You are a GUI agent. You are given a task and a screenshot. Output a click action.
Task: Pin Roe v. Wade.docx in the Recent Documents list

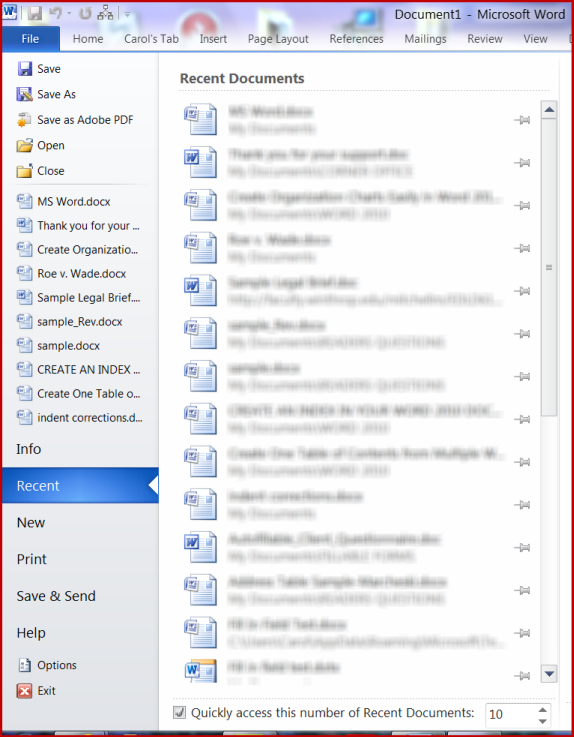pos(522,248)
